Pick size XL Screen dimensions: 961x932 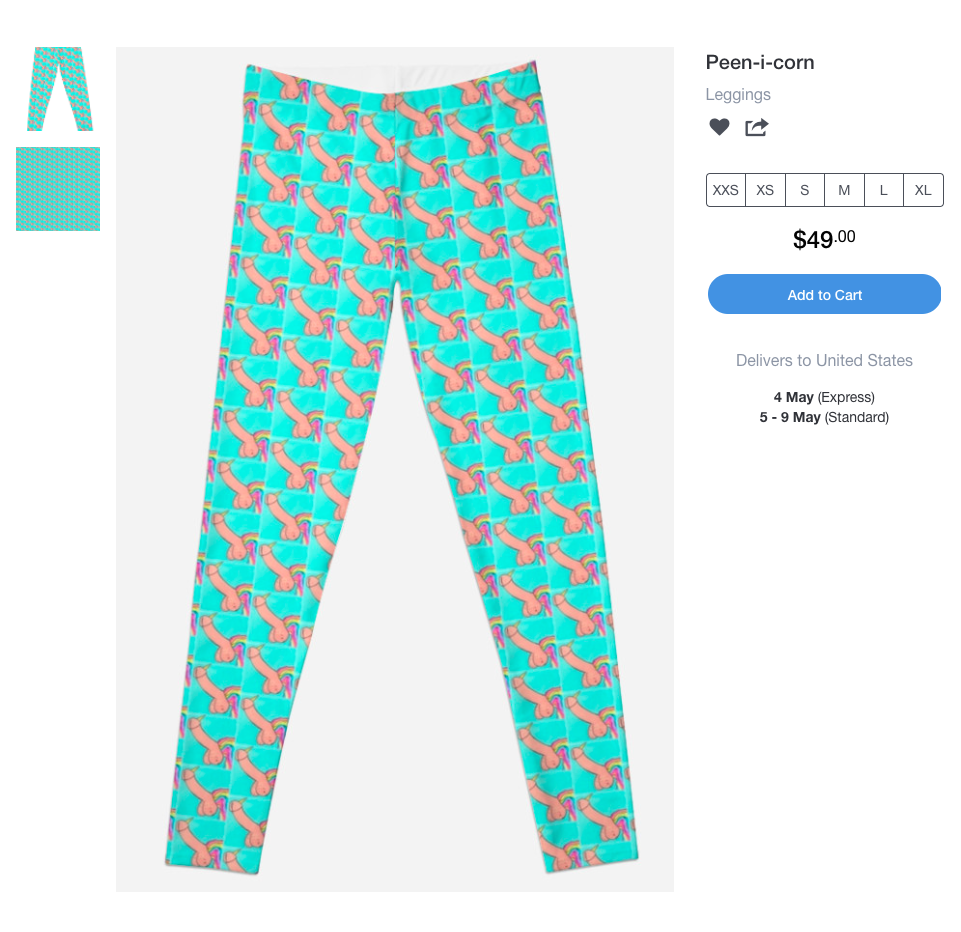point(923,190)
